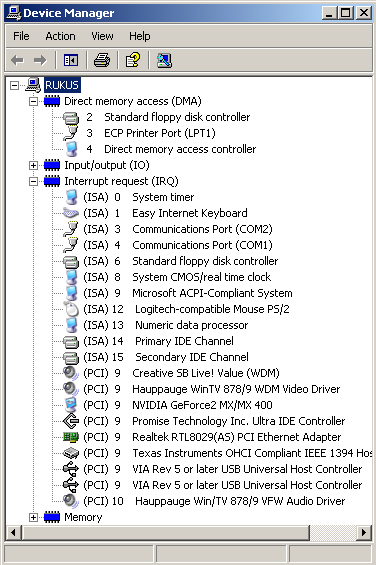376x565 pixels.
Task: Collapse the RUKUS root node
Action: (14, 85)
